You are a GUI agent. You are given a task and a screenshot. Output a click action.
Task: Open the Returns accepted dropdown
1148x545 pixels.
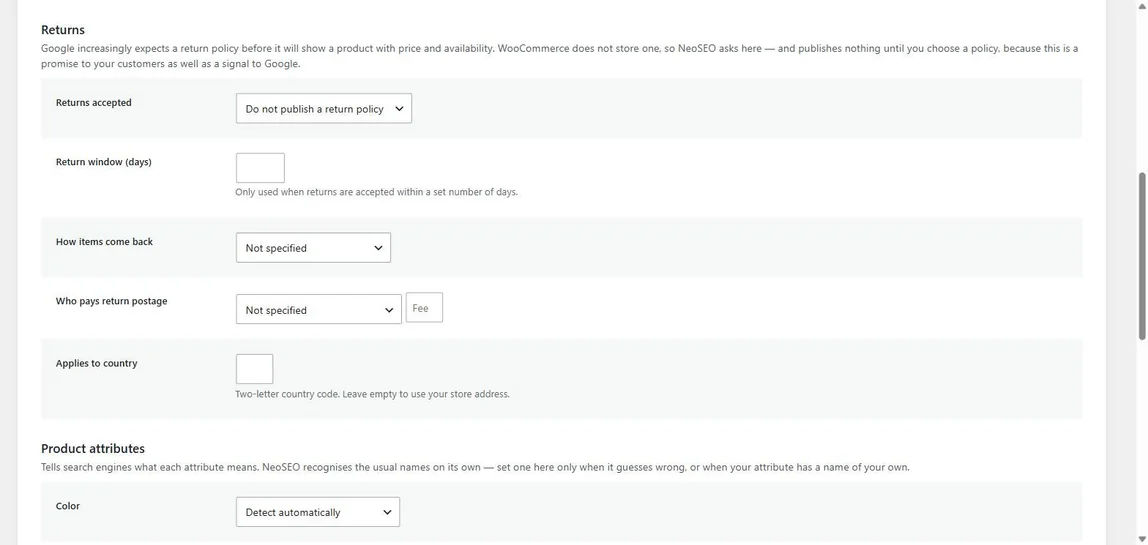(324, 108)
